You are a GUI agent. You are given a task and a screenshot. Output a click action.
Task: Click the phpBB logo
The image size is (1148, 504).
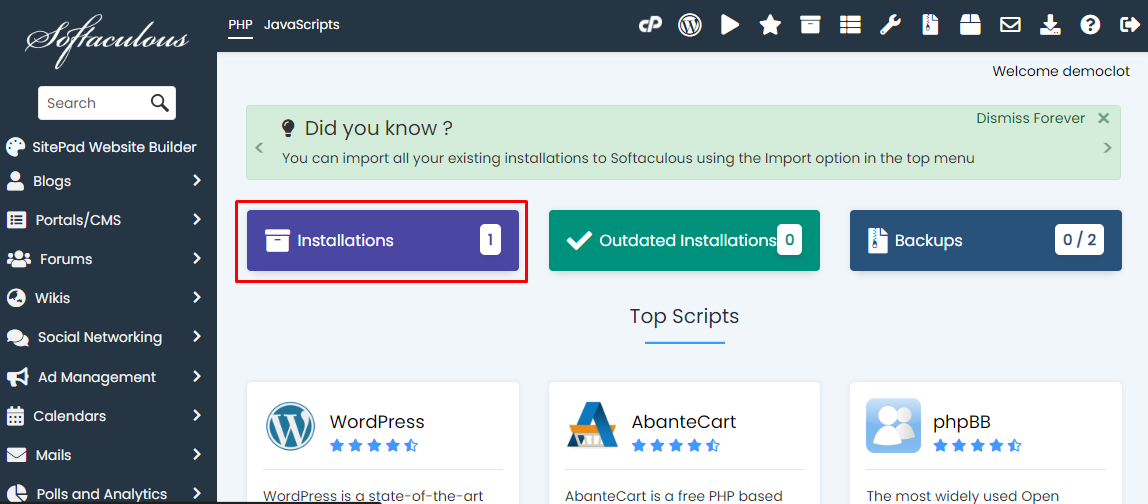[x=893, y=426]
